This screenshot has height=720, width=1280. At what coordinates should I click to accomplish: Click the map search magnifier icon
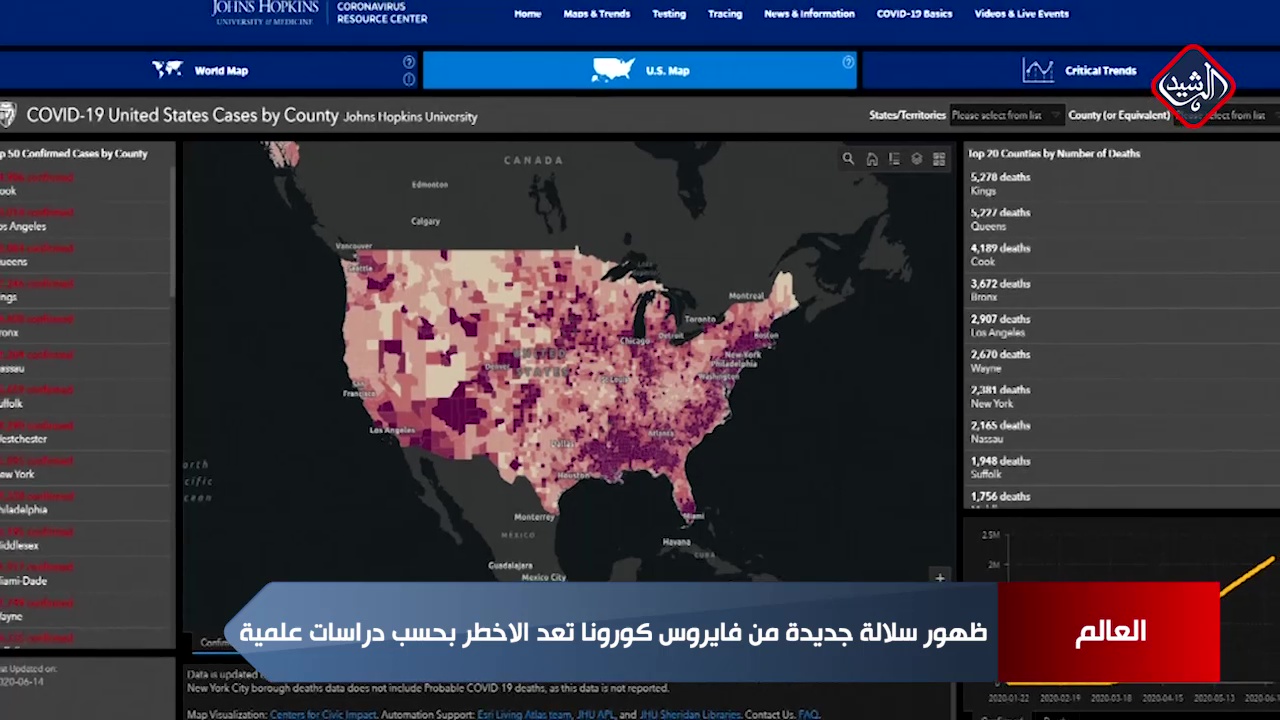(848, 159)
